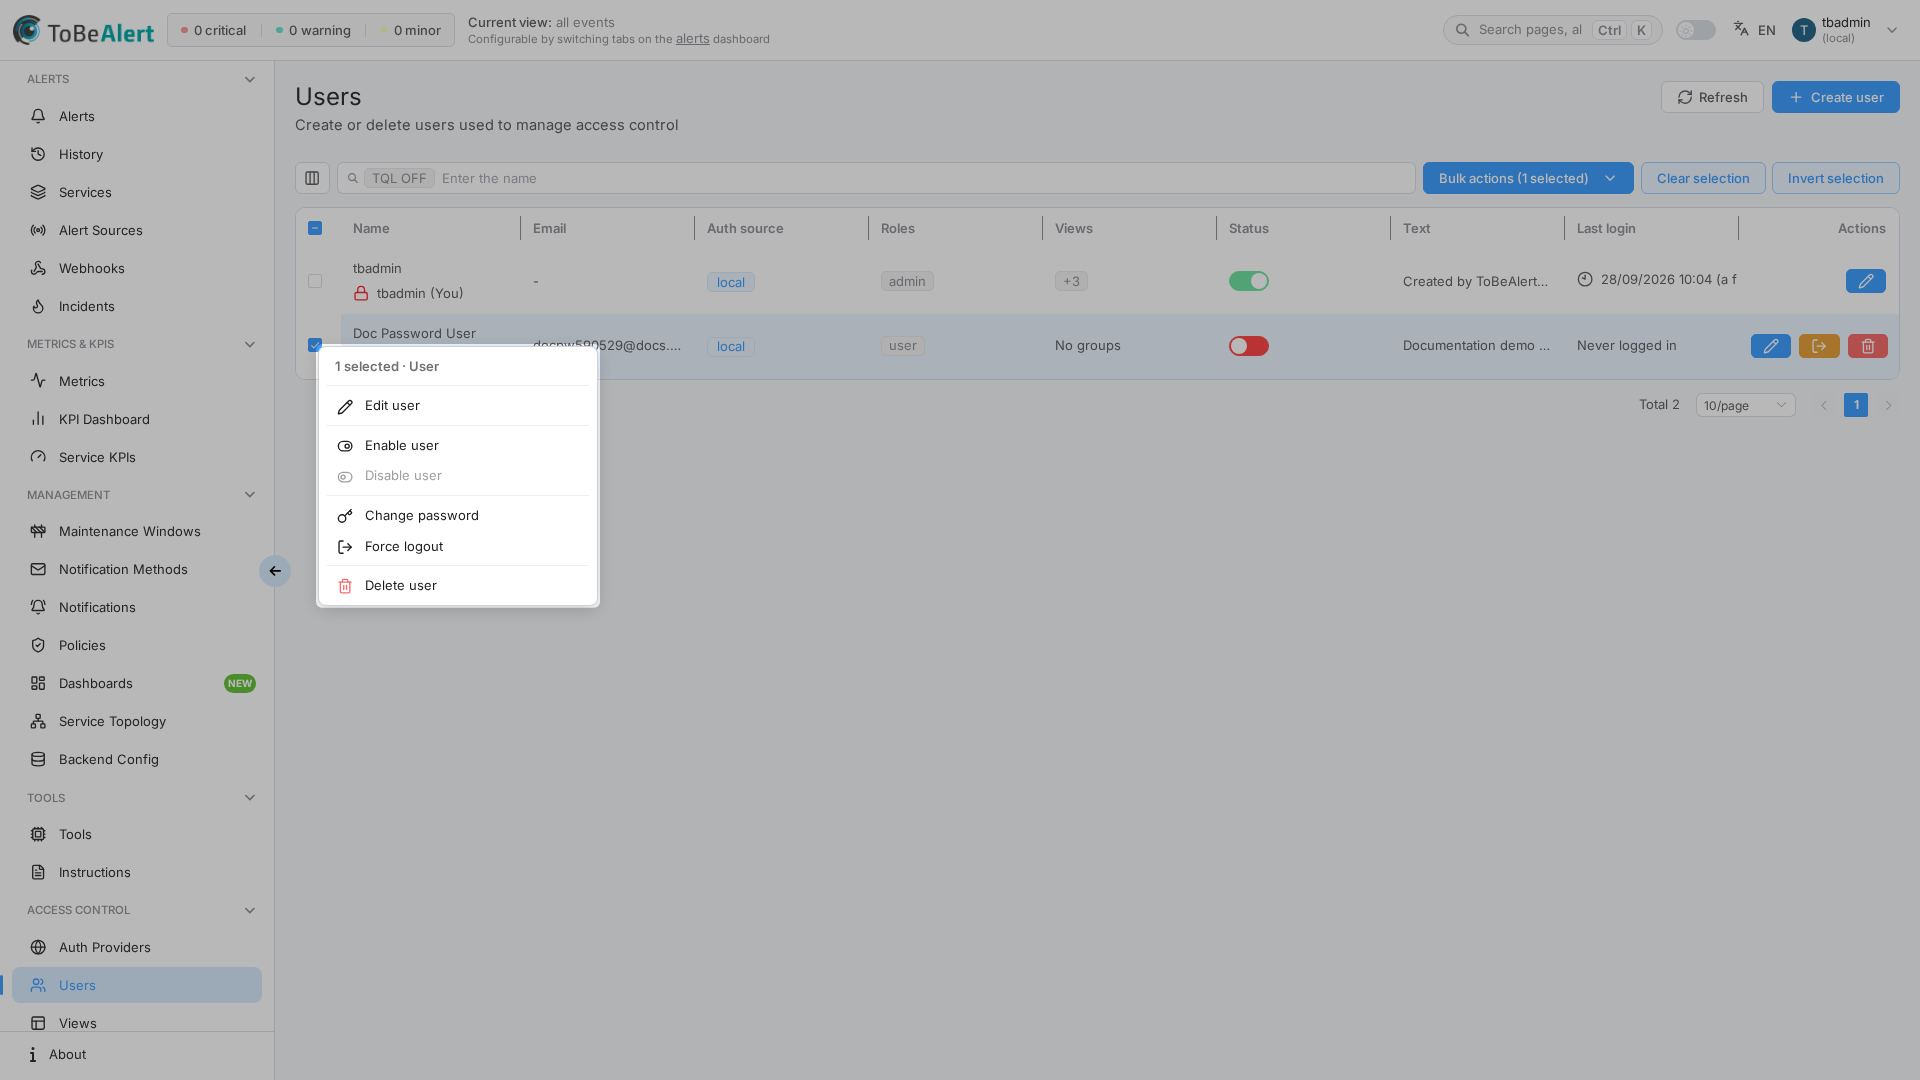Image resolution: width=1920 pixels, height=1080 pixels.
Task: Open Alerts bell in sidebar
Action: tap(137, 117)
